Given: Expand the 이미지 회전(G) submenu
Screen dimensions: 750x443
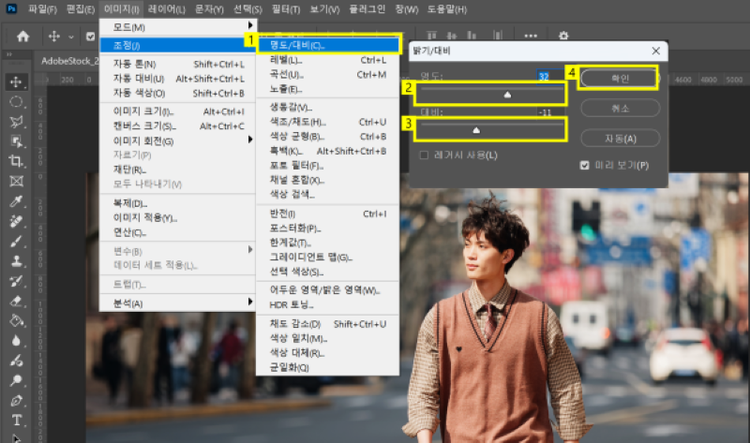Looking at the screenshot, I should point(177,141).
